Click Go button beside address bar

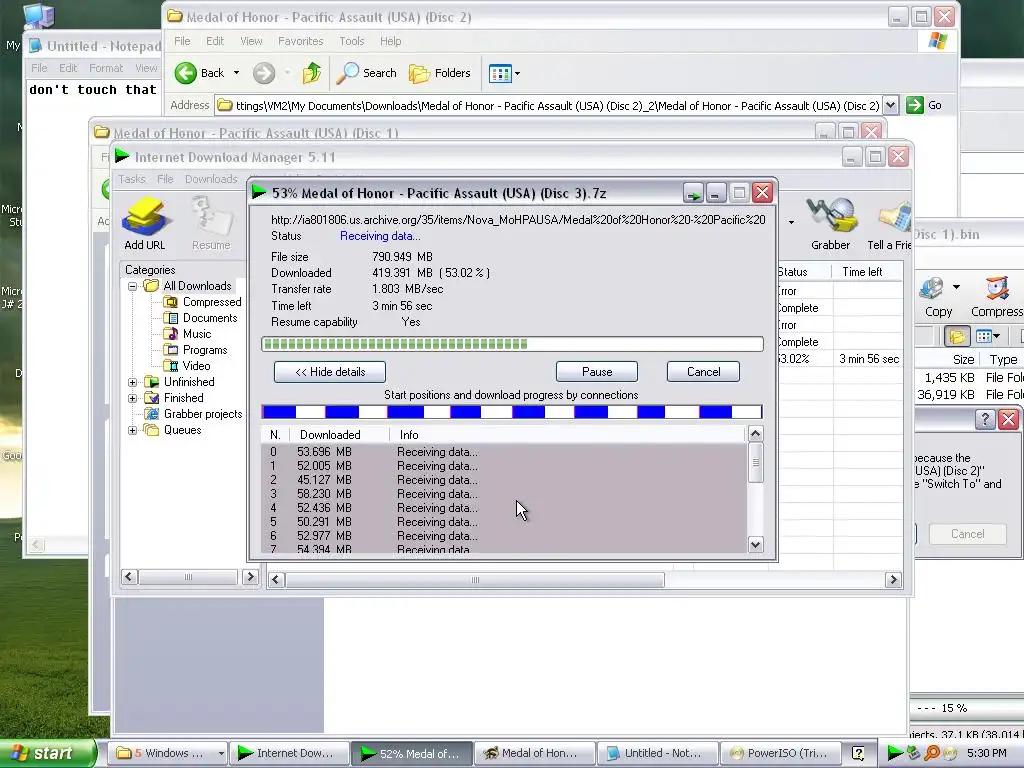(x=923, y=105)
